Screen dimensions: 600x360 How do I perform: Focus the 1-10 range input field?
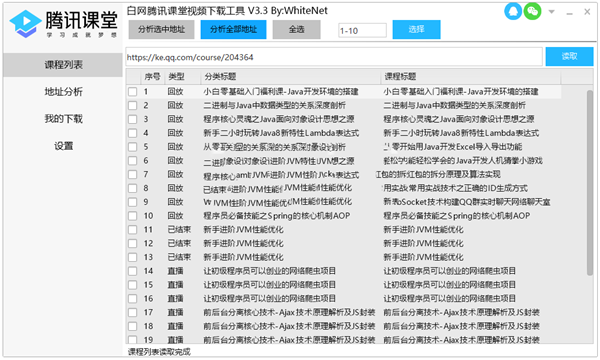point(362,31)
